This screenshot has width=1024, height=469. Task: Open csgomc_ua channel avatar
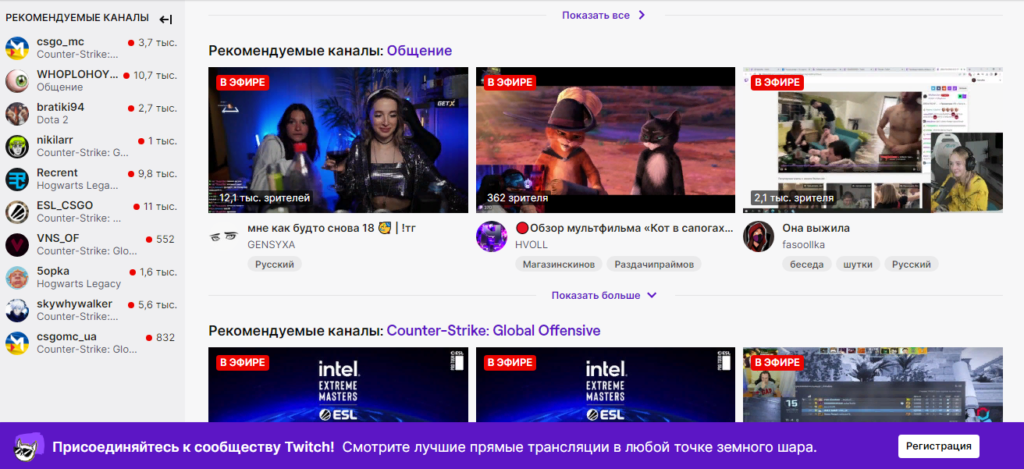point(17,343)
